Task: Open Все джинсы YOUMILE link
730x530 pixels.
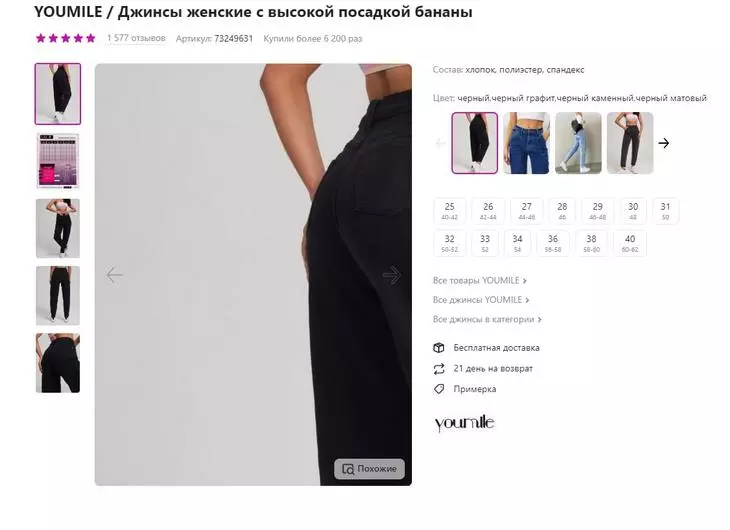Action: pyautogui.click(x=481, y=300)
